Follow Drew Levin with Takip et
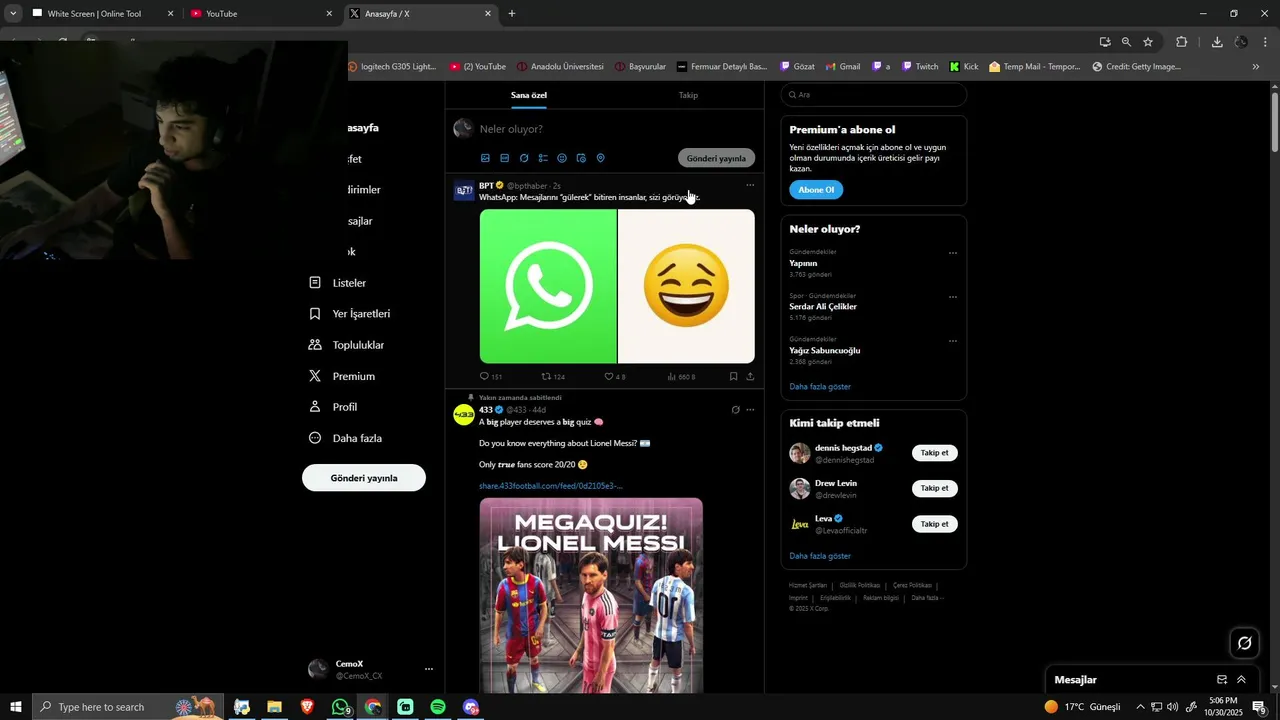1280x720 pixels. [x=935, y=488]
